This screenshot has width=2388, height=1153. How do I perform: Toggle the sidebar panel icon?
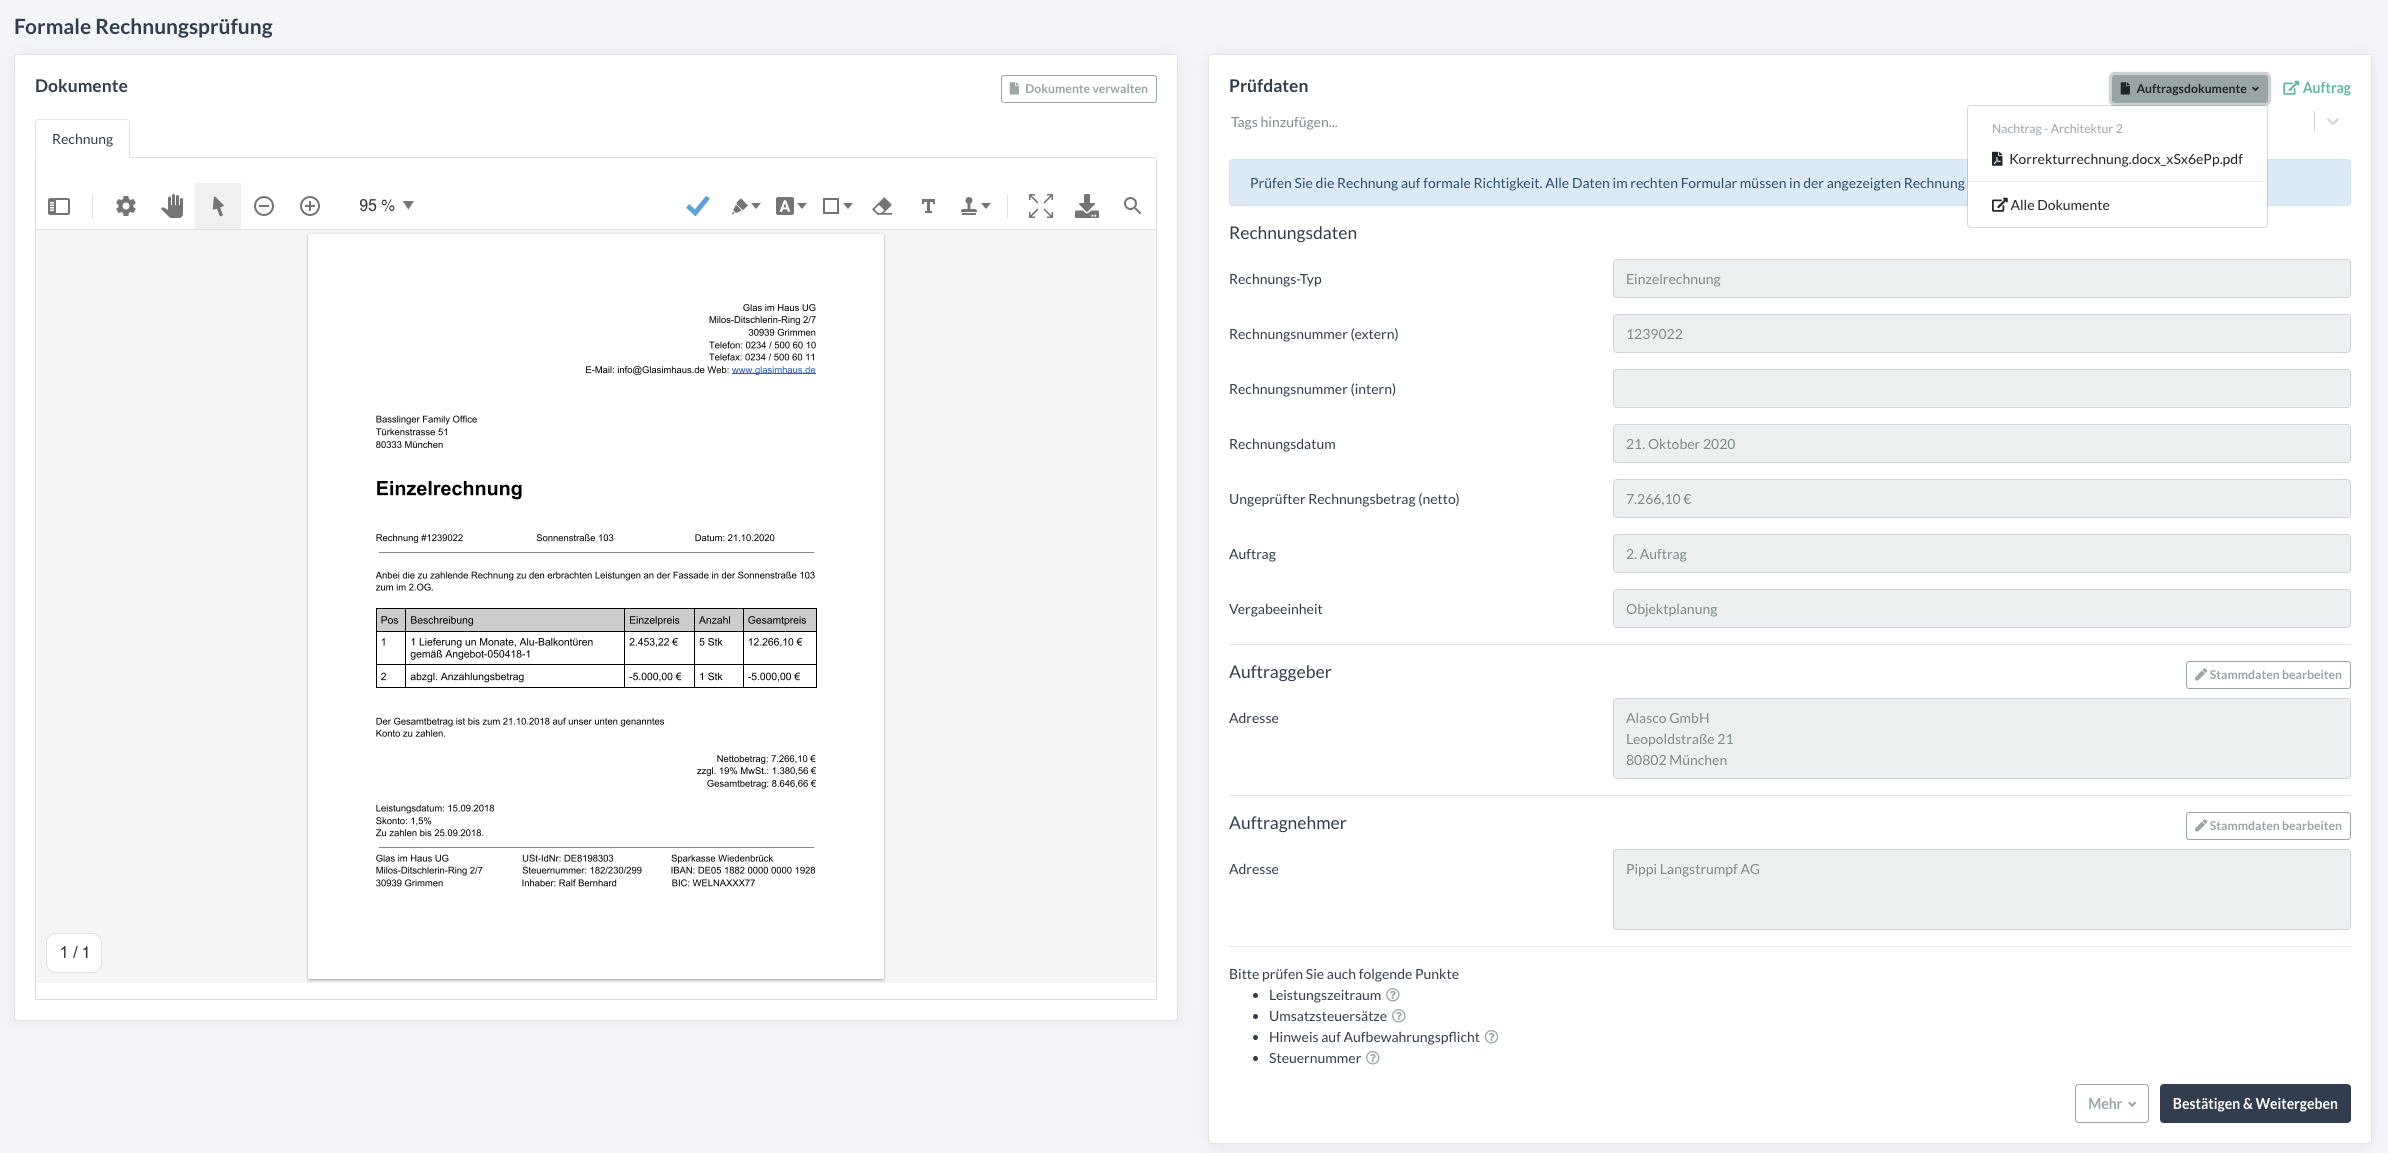point(59,206)
